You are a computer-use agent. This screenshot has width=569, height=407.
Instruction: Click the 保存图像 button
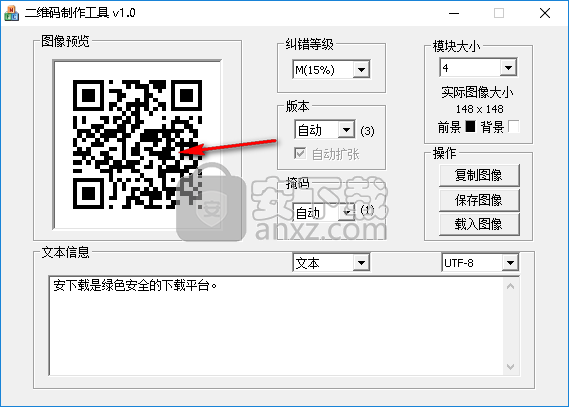pos(479,200)
